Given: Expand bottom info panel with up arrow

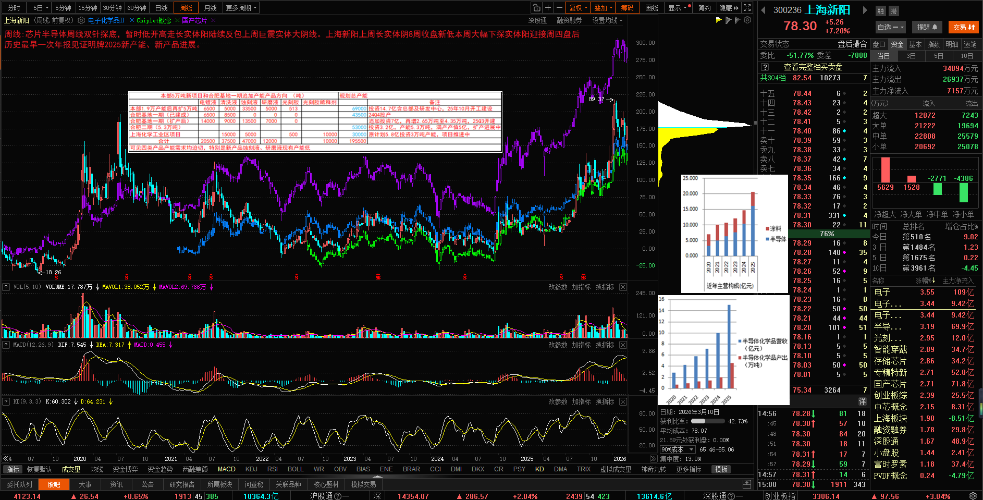Looking at the screenshot, I should [377, 477].
